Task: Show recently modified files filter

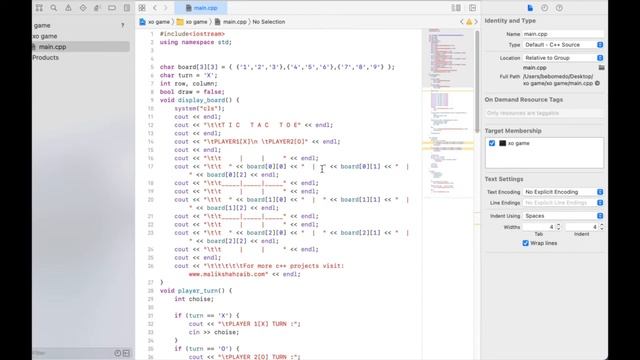Action: [118, 353]
